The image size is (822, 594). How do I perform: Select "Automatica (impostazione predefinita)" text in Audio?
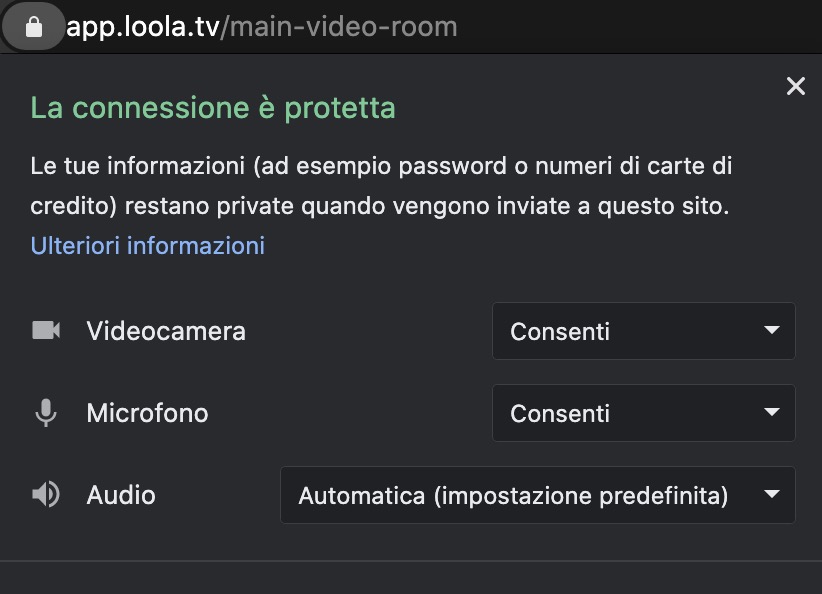[x=513, y=495]
